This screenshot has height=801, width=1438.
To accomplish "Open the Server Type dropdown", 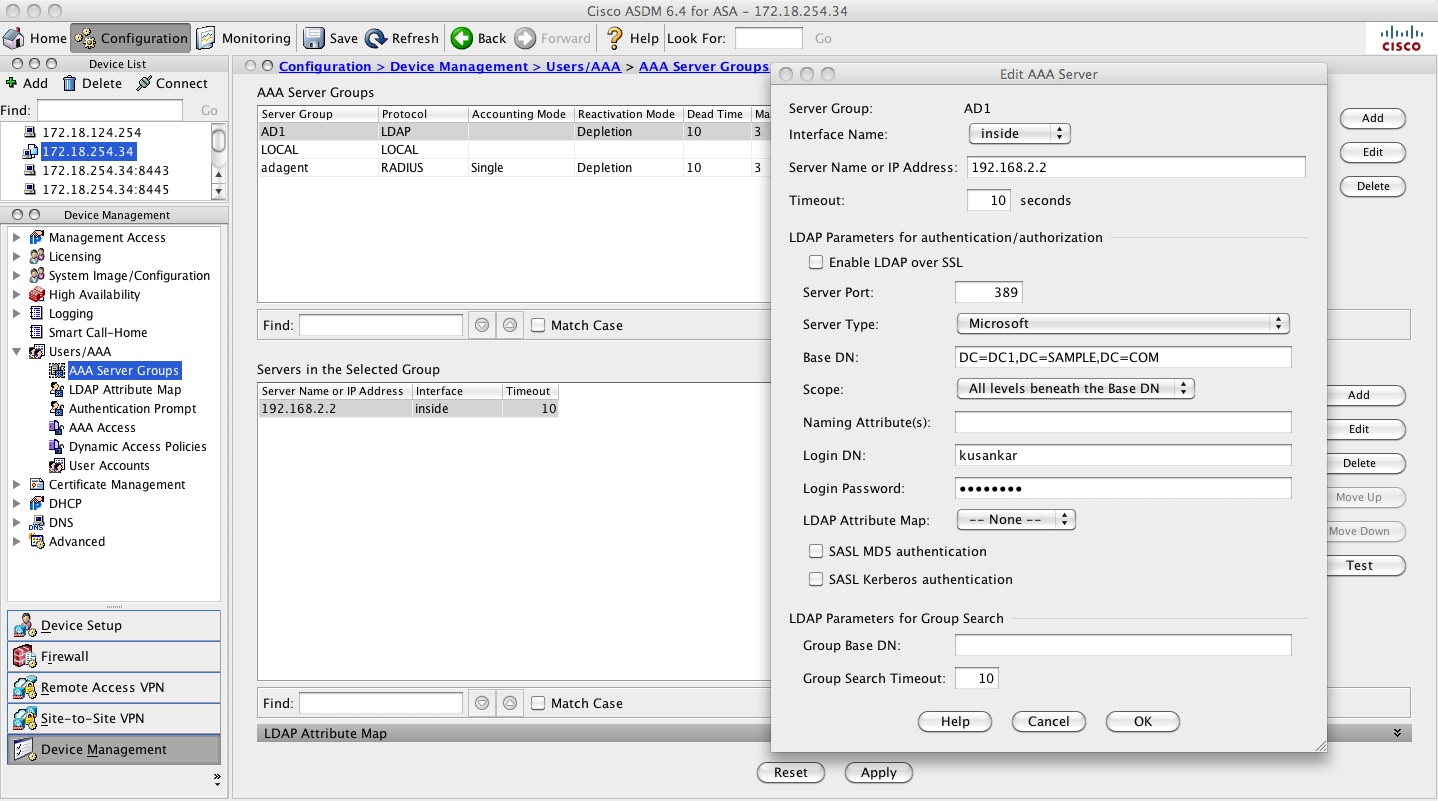I will pyautogui.click(x=1122, y=323).
